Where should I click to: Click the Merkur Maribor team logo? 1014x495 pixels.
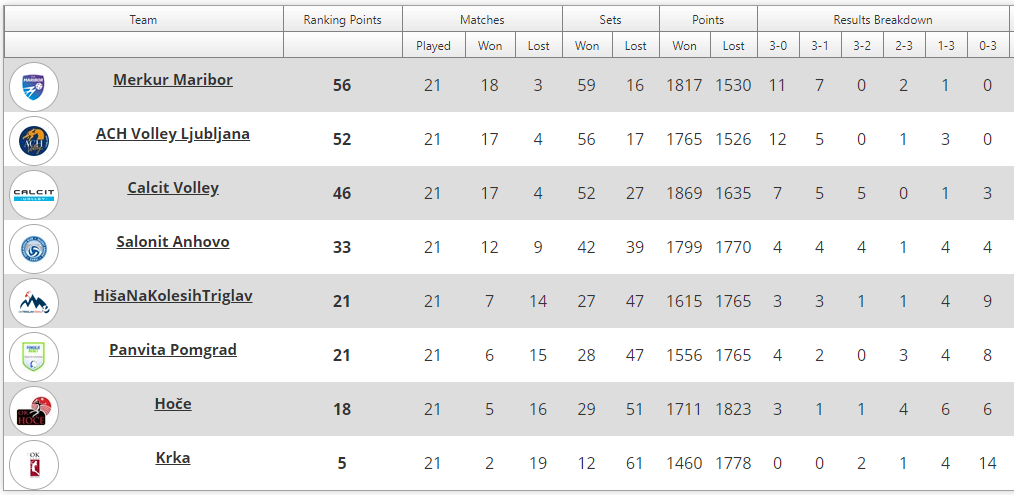(34, 86)
